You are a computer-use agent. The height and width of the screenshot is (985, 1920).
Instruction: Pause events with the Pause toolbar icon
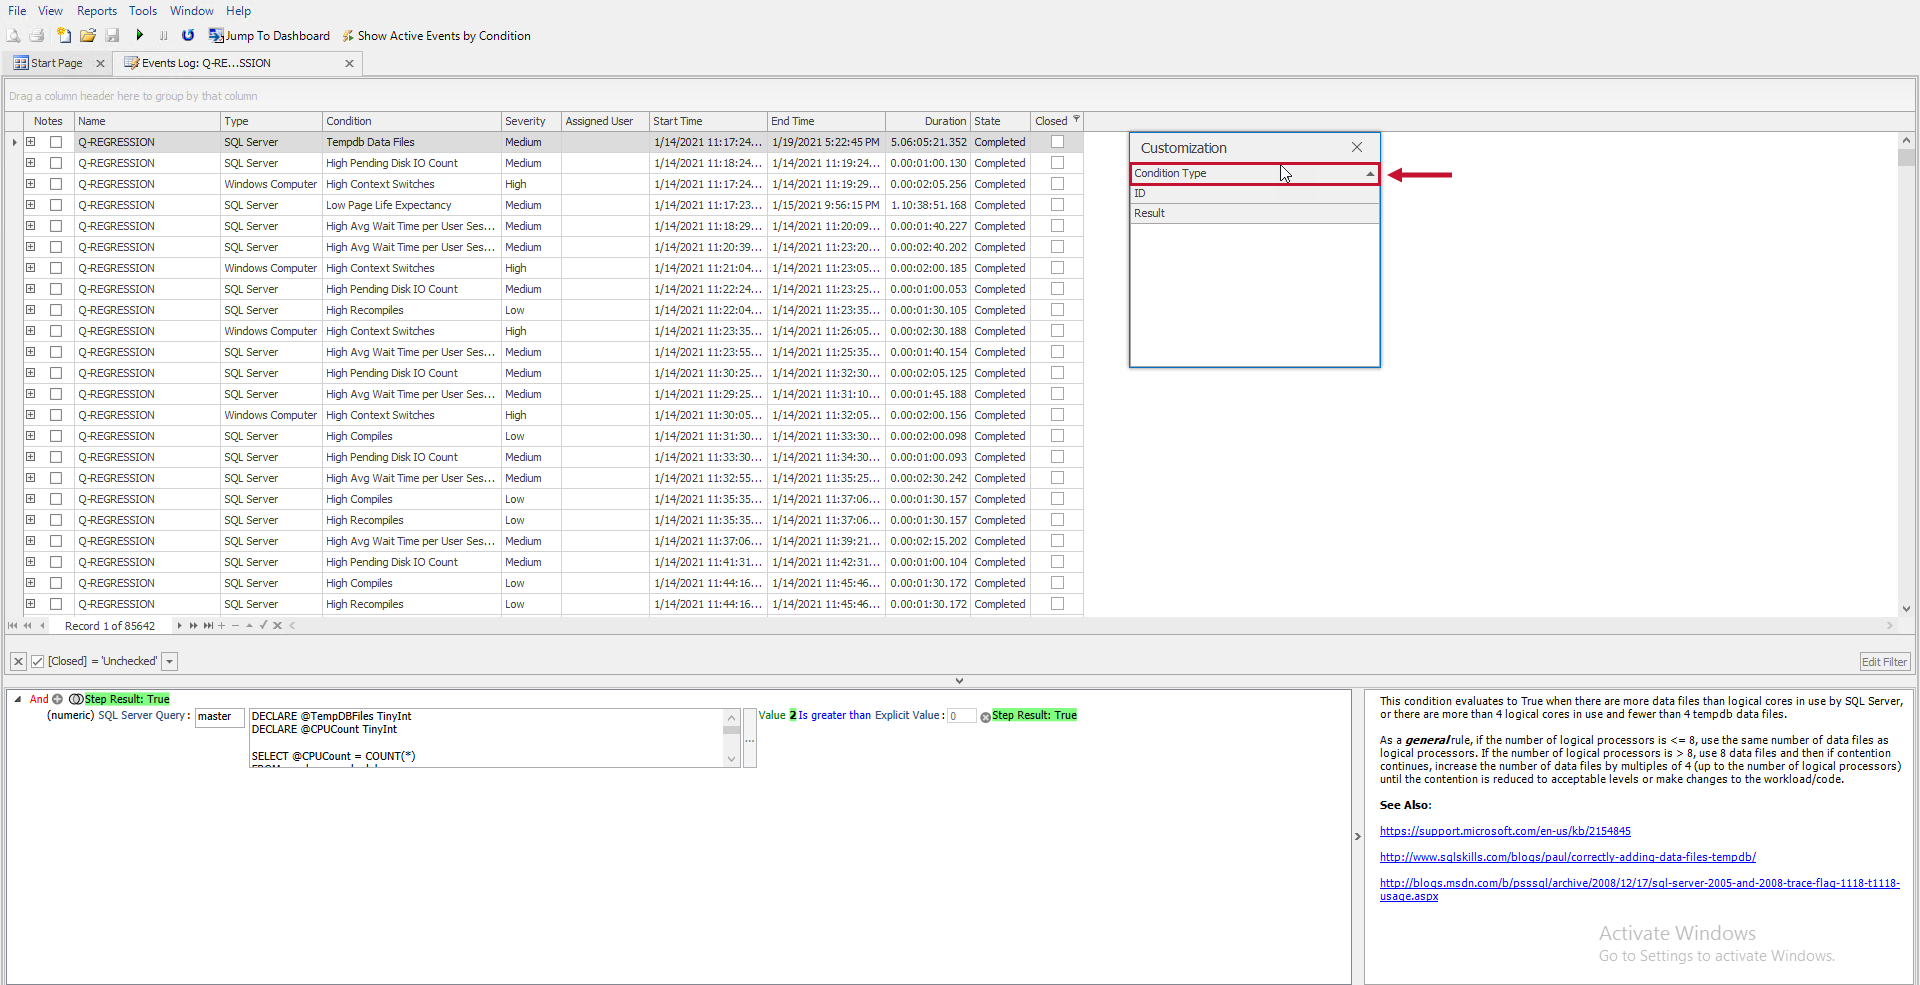pyautogui.click(x=163, y=36)
